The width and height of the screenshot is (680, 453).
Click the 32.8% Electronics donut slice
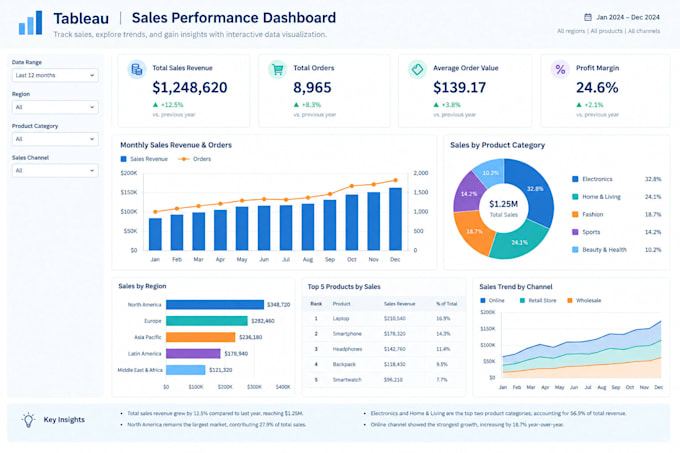coord(537,191)
